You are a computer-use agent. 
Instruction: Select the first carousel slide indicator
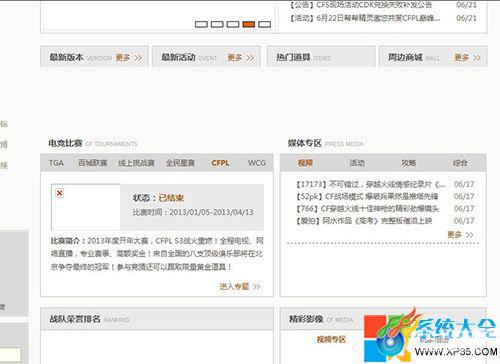[201, 24]
